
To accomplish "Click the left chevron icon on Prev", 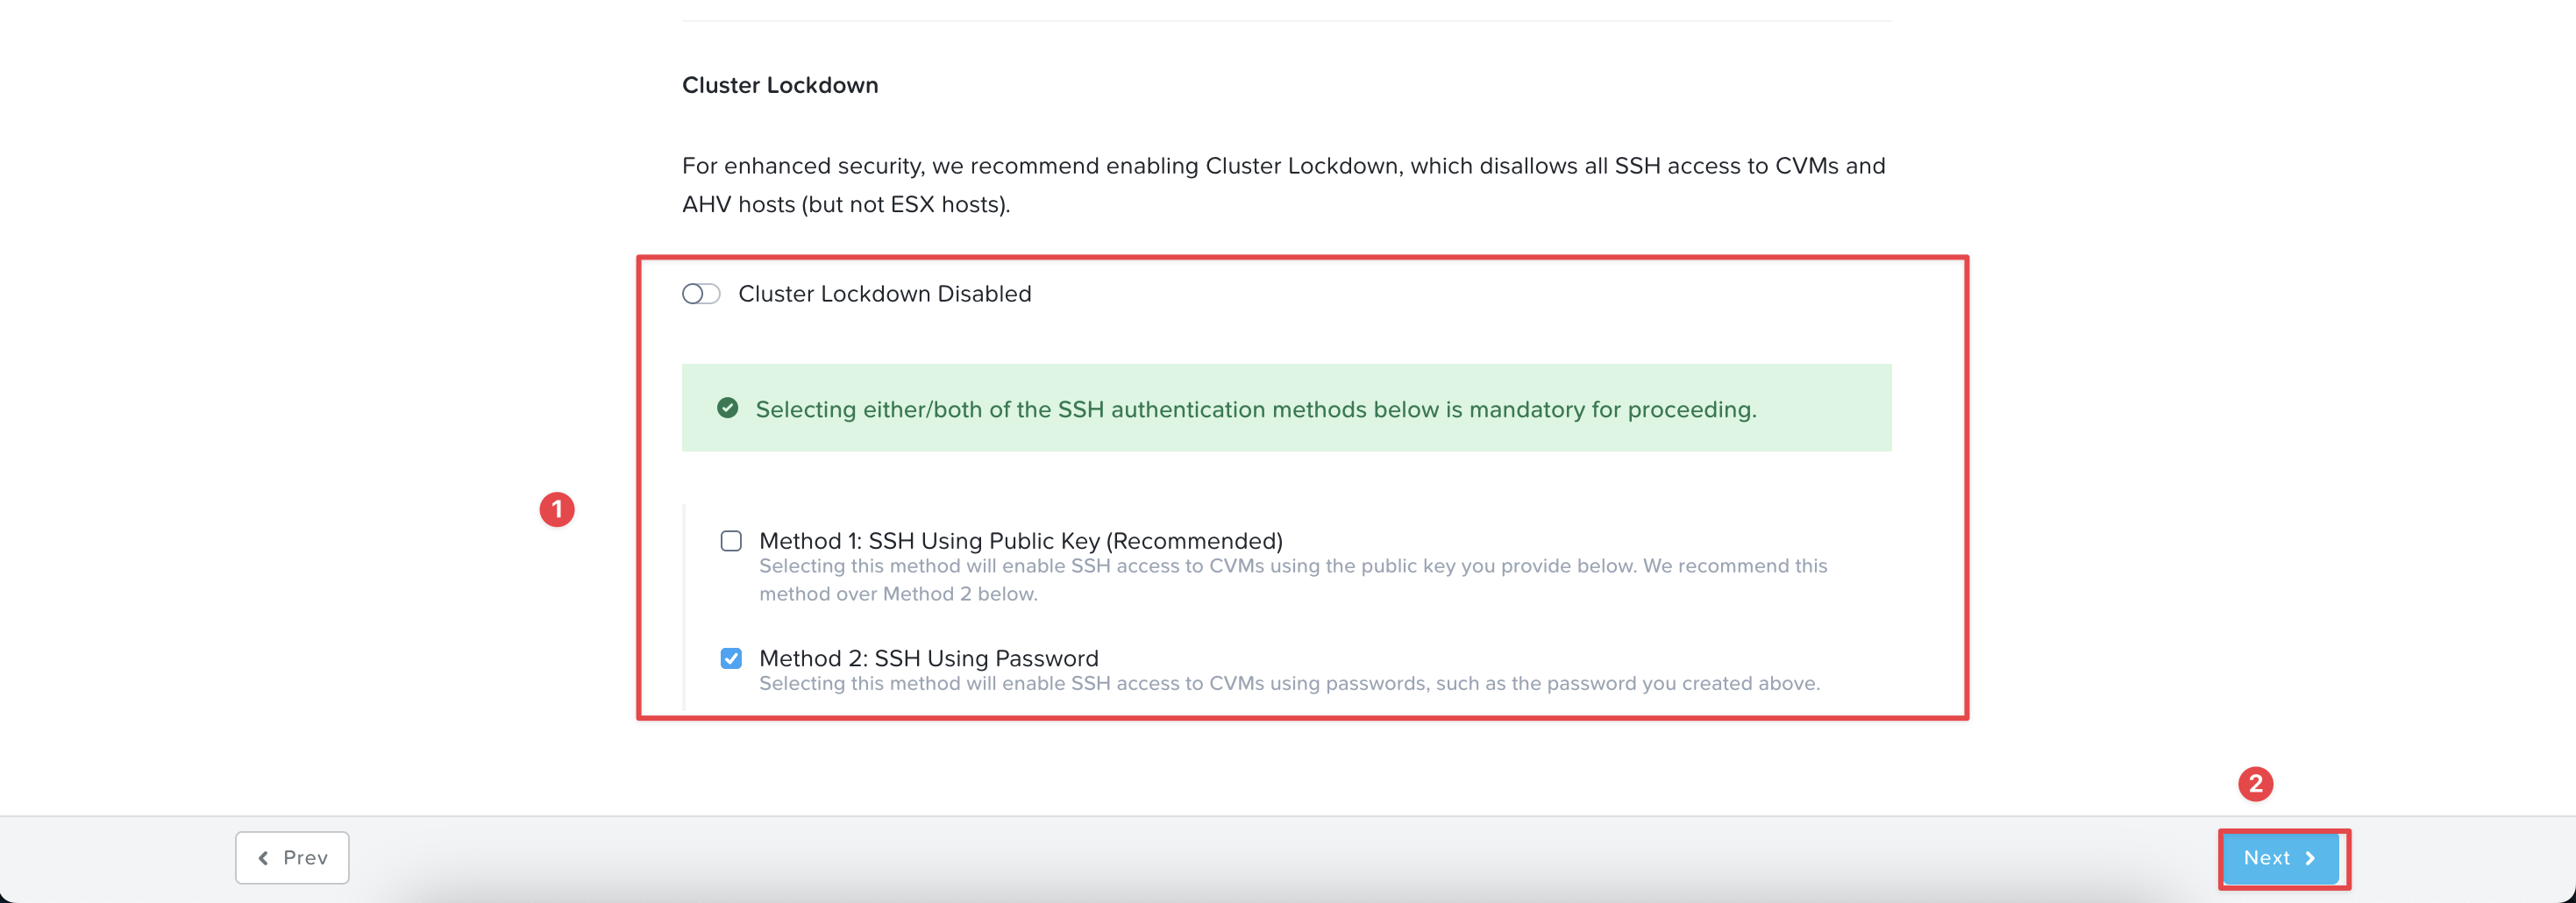I will tap(263, 858).
